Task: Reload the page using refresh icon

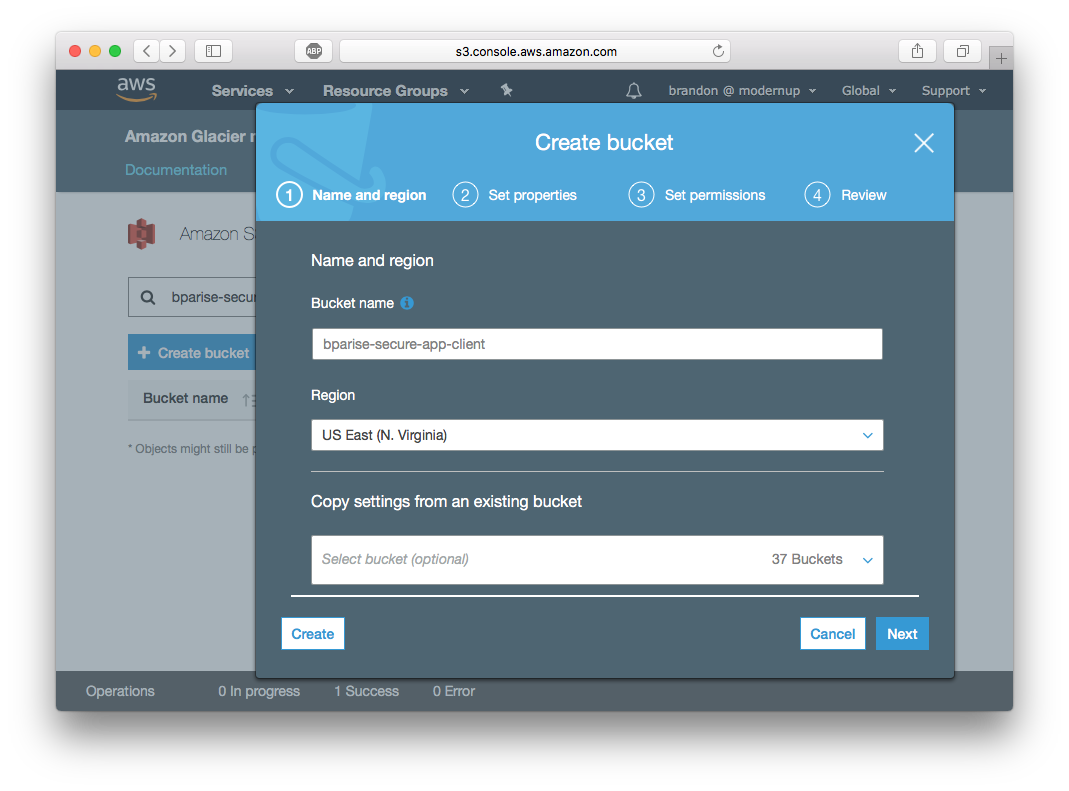Action: pos(717,51)
